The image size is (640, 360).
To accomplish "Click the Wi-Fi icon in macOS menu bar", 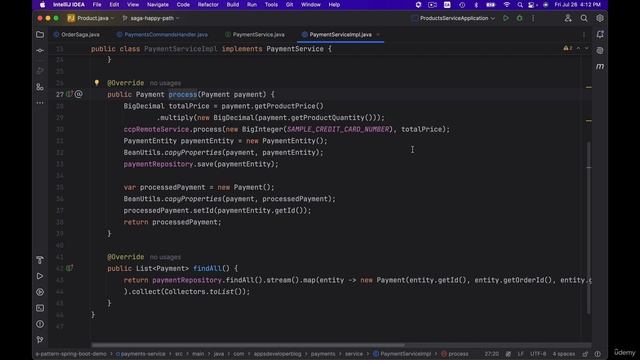I will (507, 5).
